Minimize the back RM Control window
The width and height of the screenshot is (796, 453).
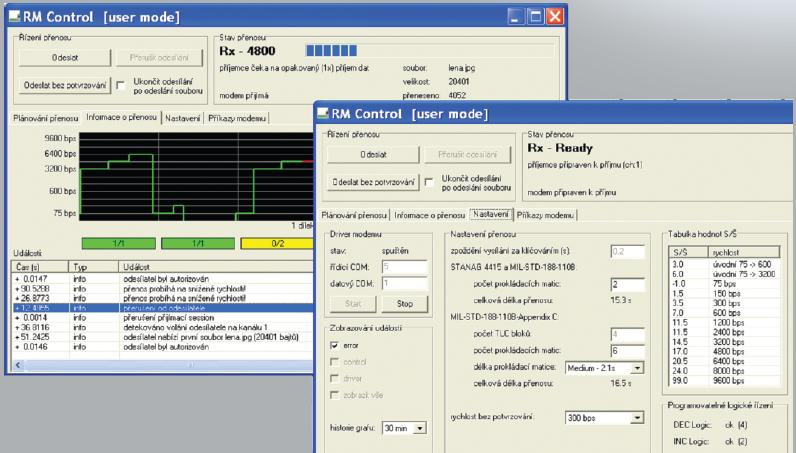click(x=516, y=16)
